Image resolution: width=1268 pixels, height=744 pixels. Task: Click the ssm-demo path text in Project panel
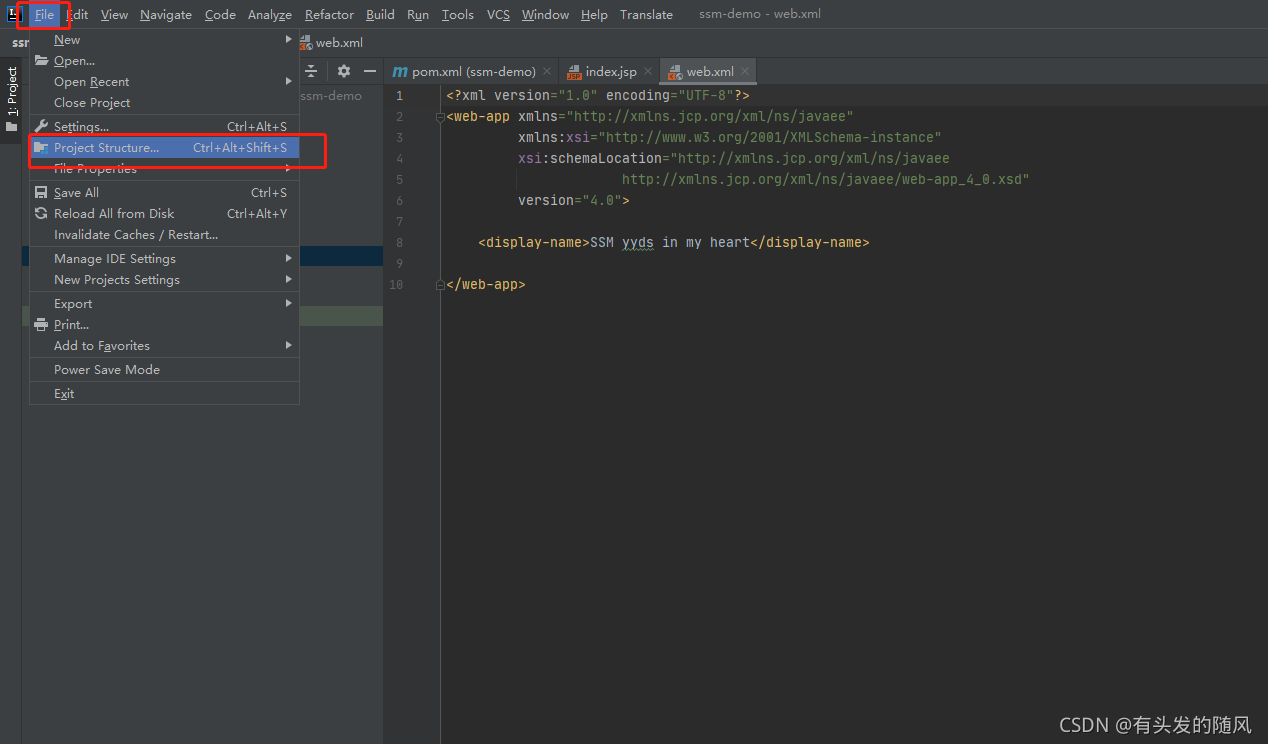(331, 96)
